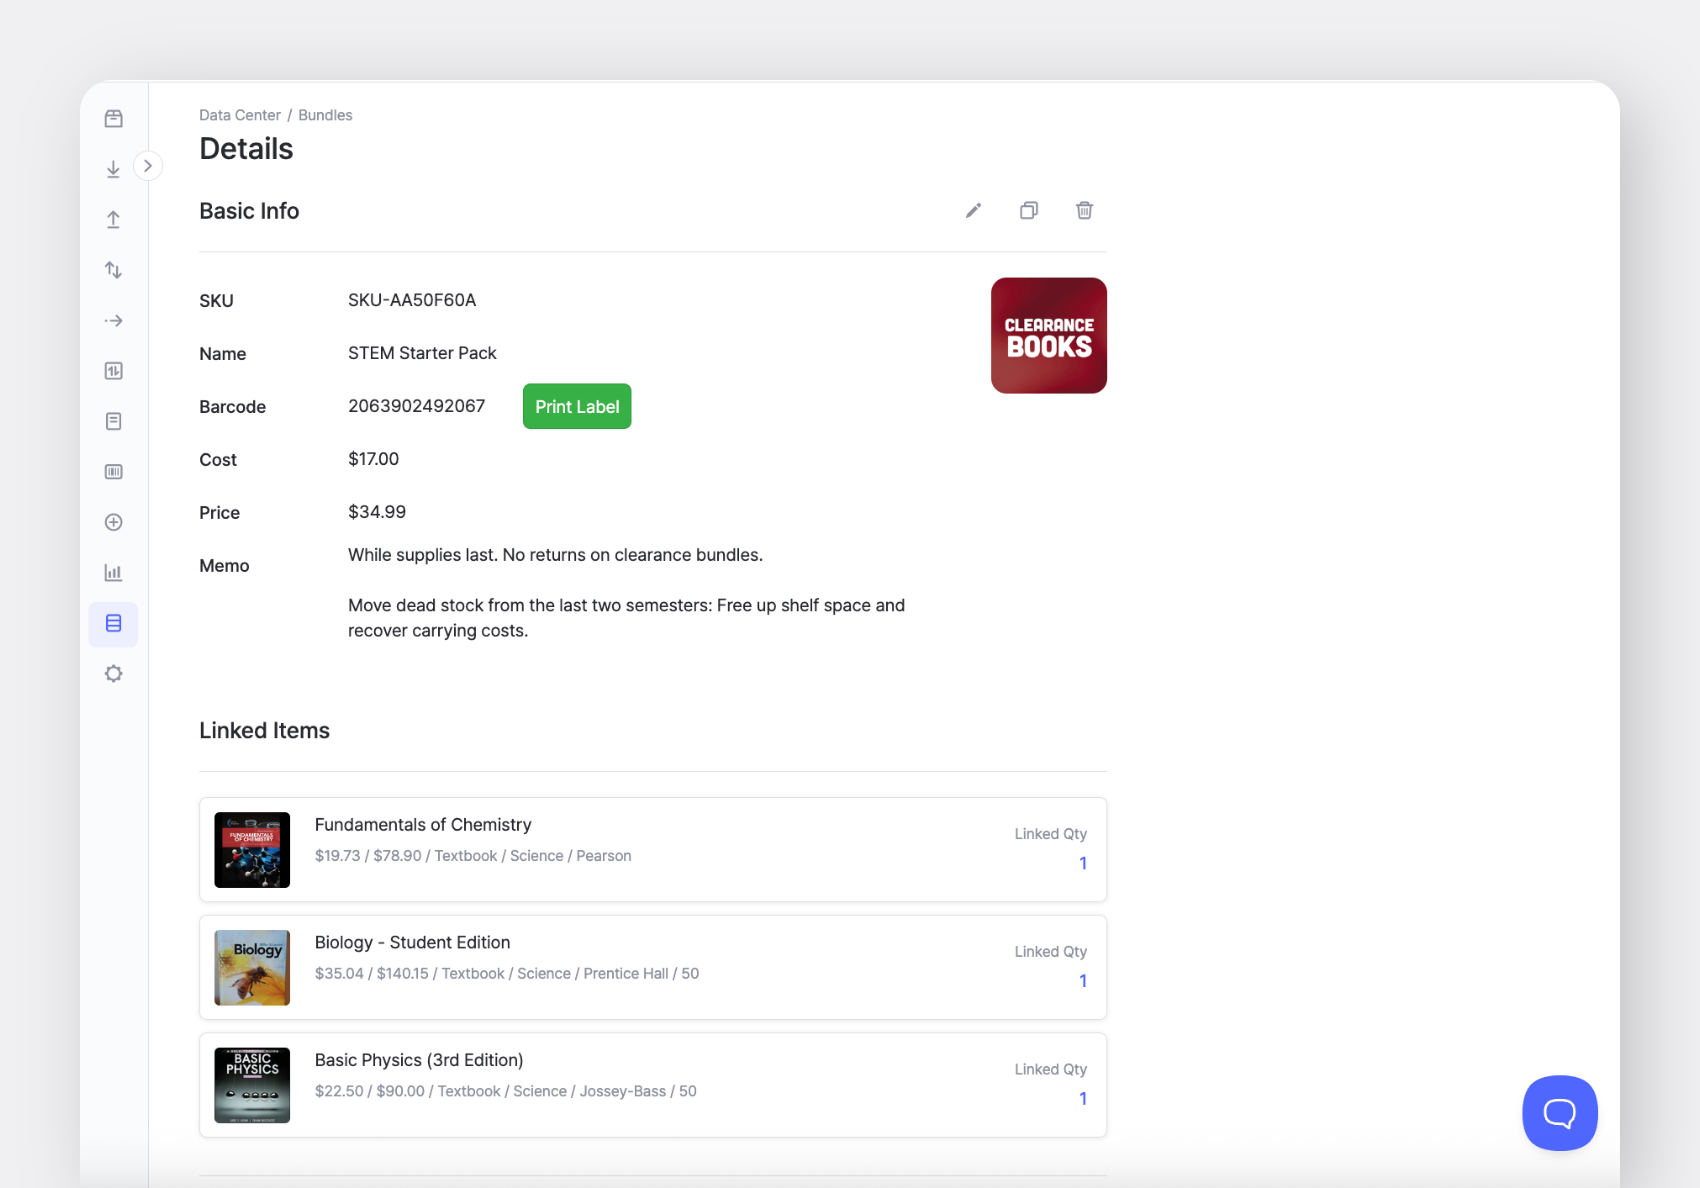Open the barcode icon in the sidebar
This screenshot has width=1700, height=1188.
pyautogui.click(x=113, y=471)
